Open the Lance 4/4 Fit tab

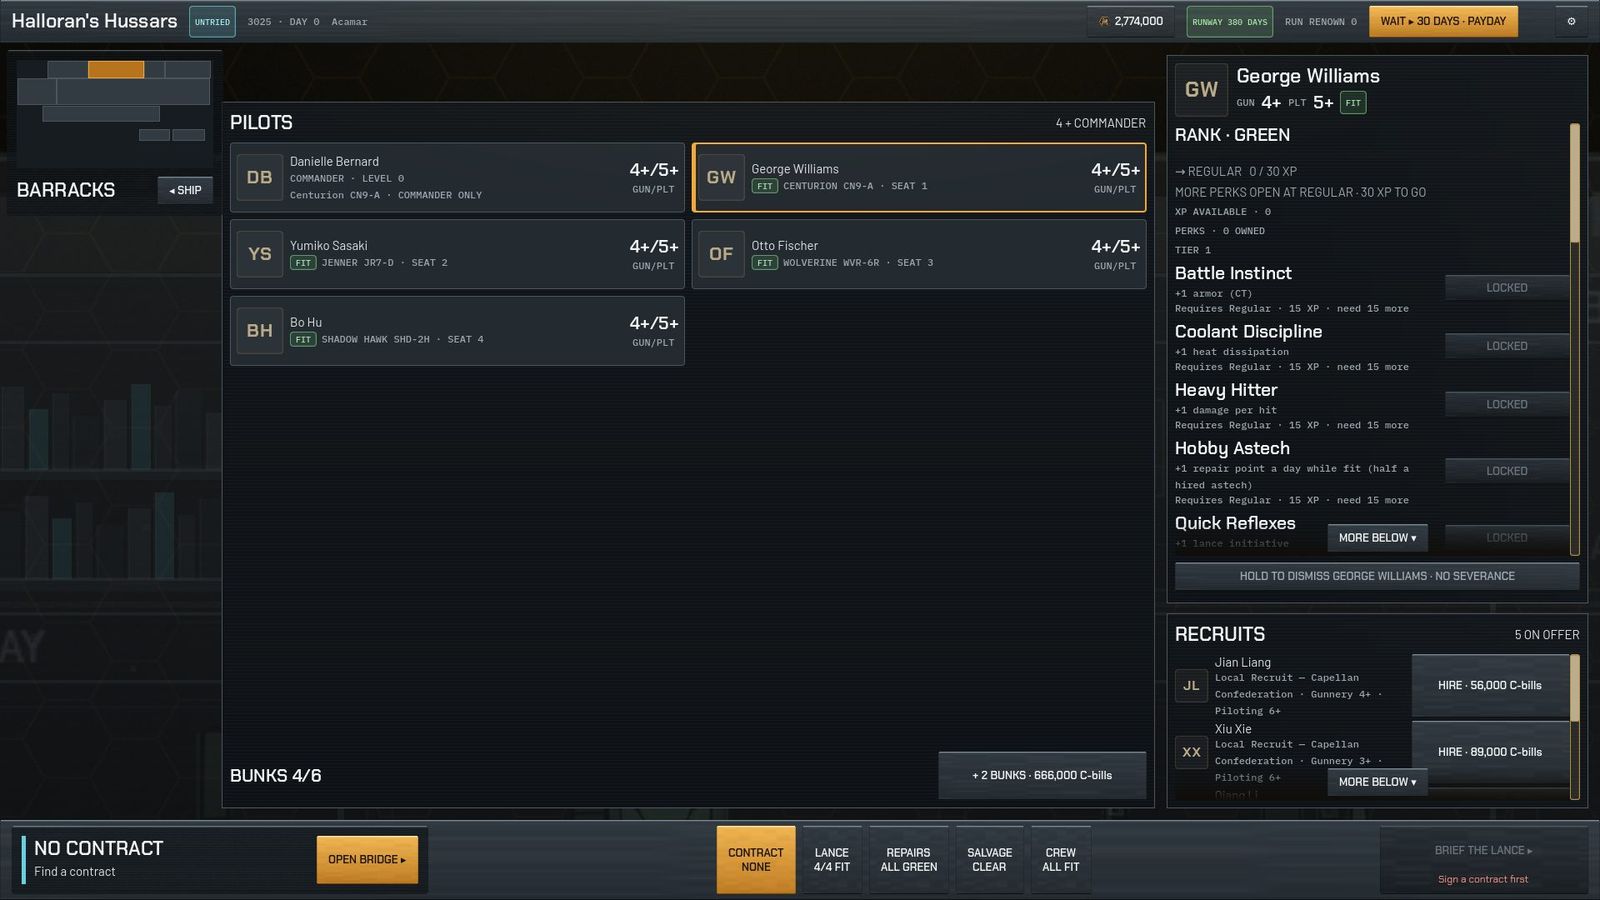pos(832,860)
